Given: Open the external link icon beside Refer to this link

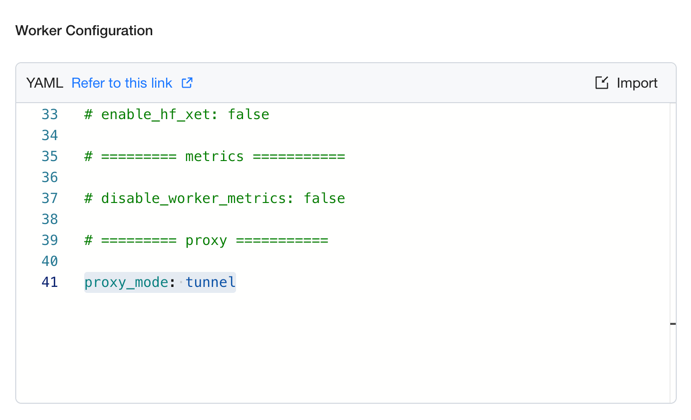Looking at the screenshot, I should click(187, 83).
